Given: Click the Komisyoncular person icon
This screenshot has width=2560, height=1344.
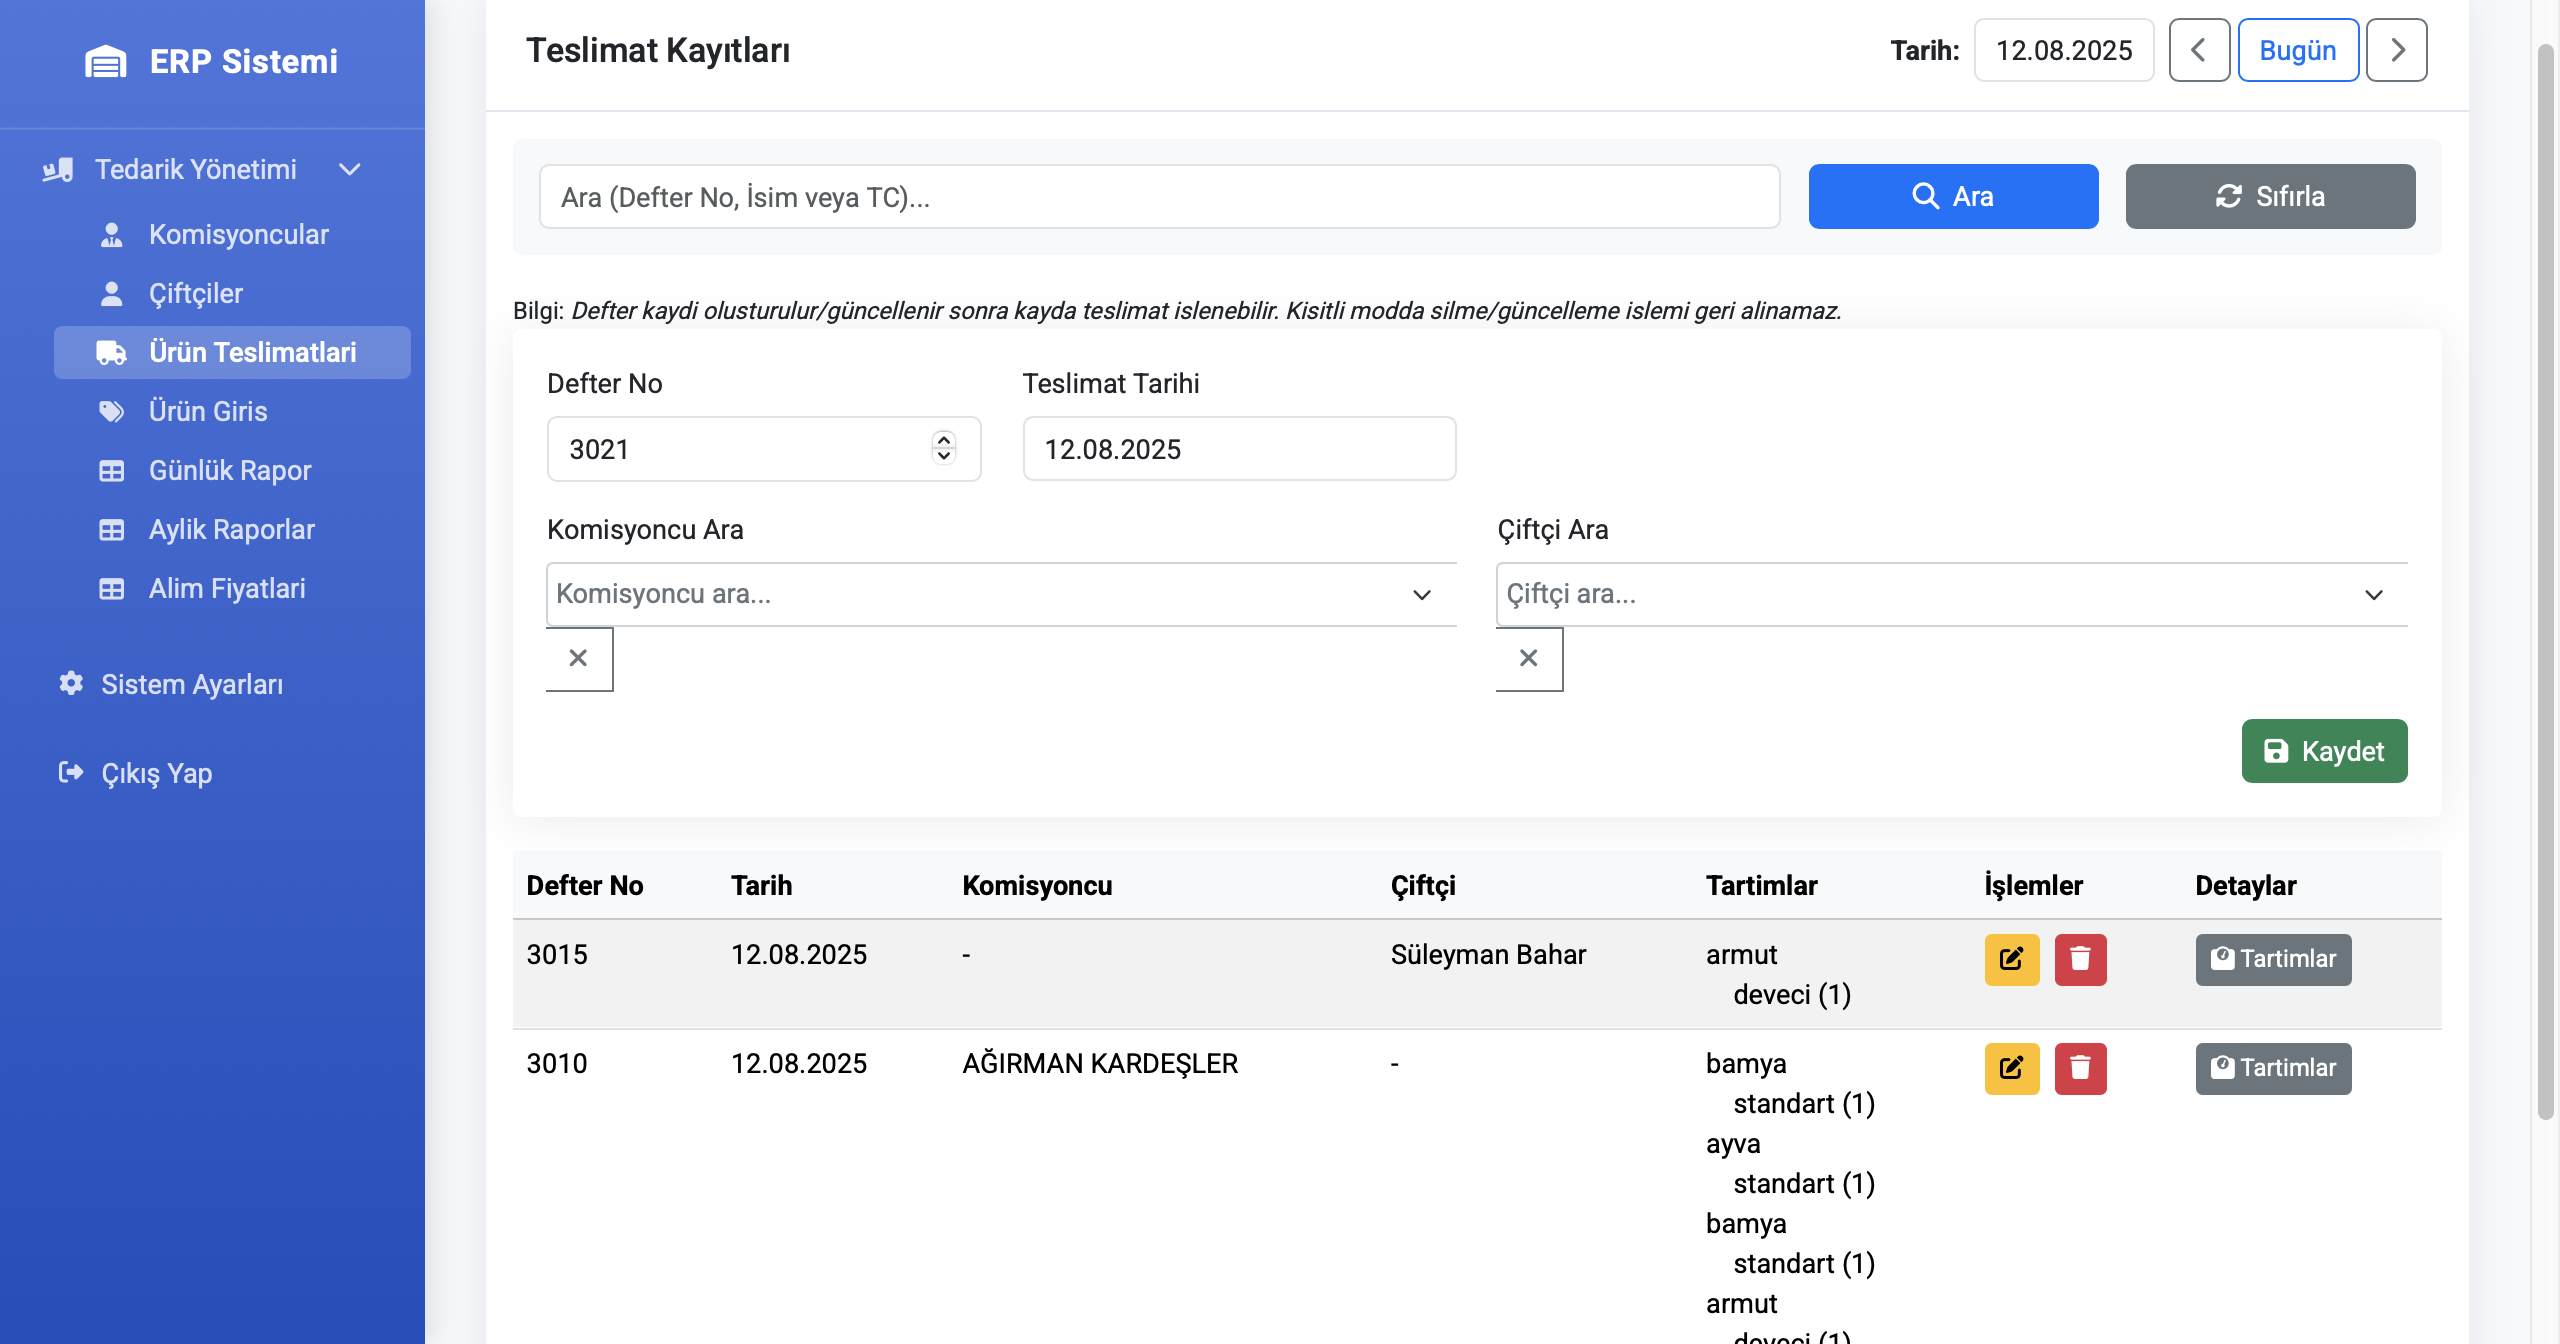Looking at the screenshot, I should tap(112, 235).
